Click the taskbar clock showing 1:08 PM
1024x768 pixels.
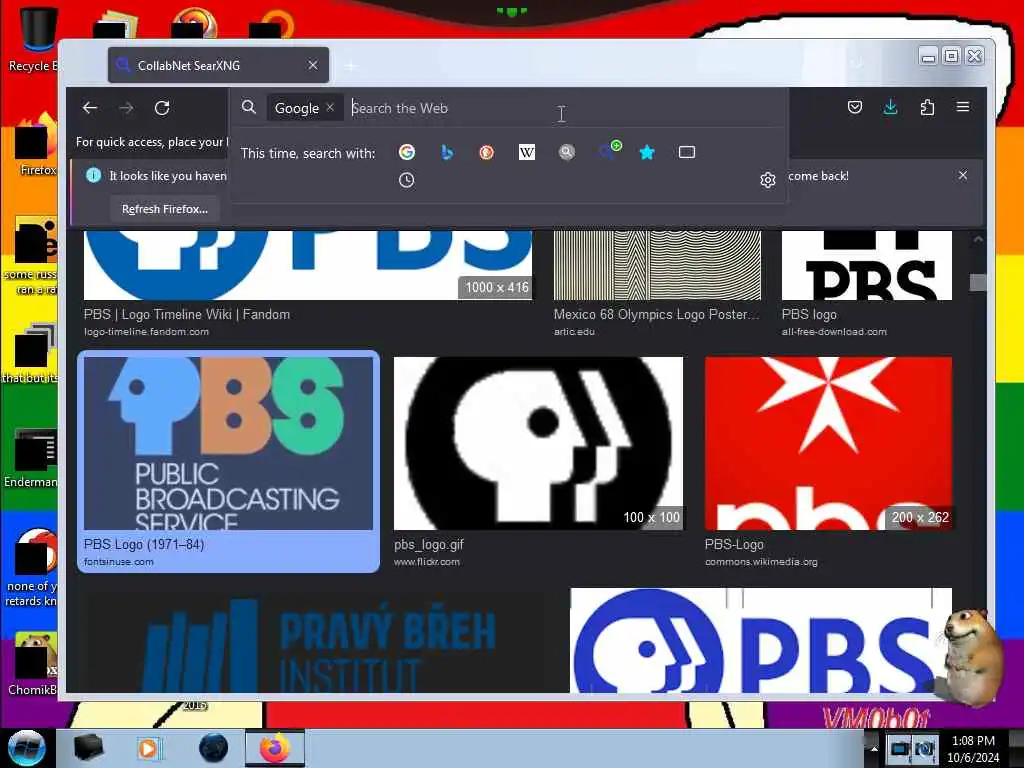click(x=973, y=749)
